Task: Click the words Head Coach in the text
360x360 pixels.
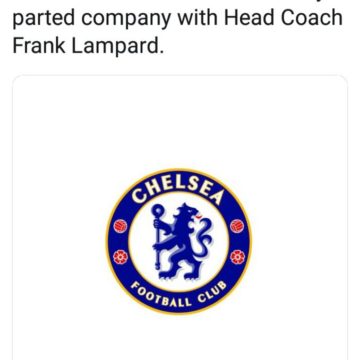Action: [x=283, y=16]
